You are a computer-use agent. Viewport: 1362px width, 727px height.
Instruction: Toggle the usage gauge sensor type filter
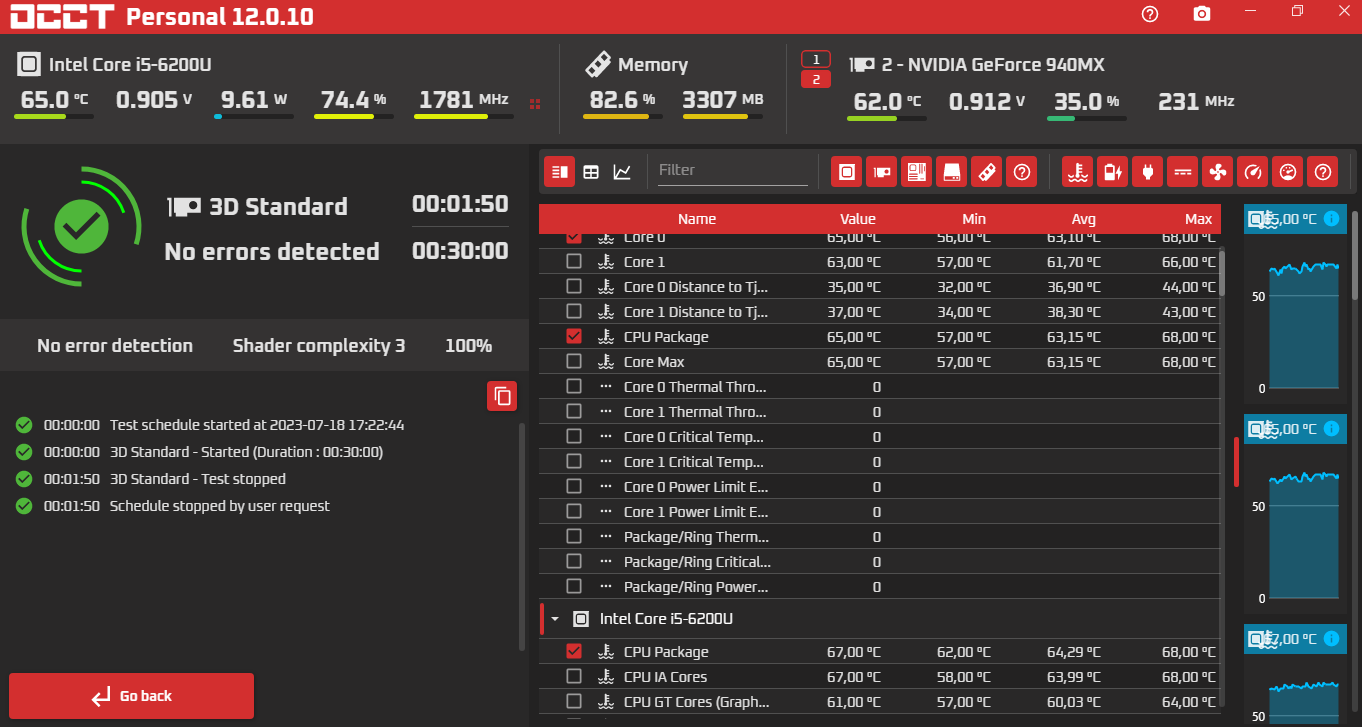(x=1287, y=171)
